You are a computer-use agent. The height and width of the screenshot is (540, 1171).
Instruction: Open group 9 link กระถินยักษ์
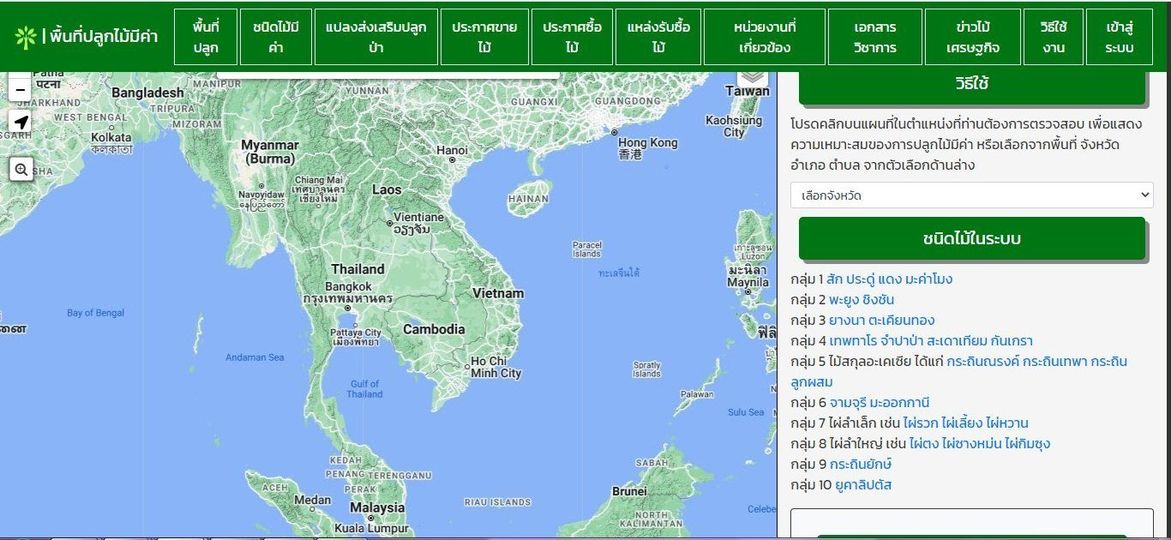pyautogui.click(x=860, y=465)
